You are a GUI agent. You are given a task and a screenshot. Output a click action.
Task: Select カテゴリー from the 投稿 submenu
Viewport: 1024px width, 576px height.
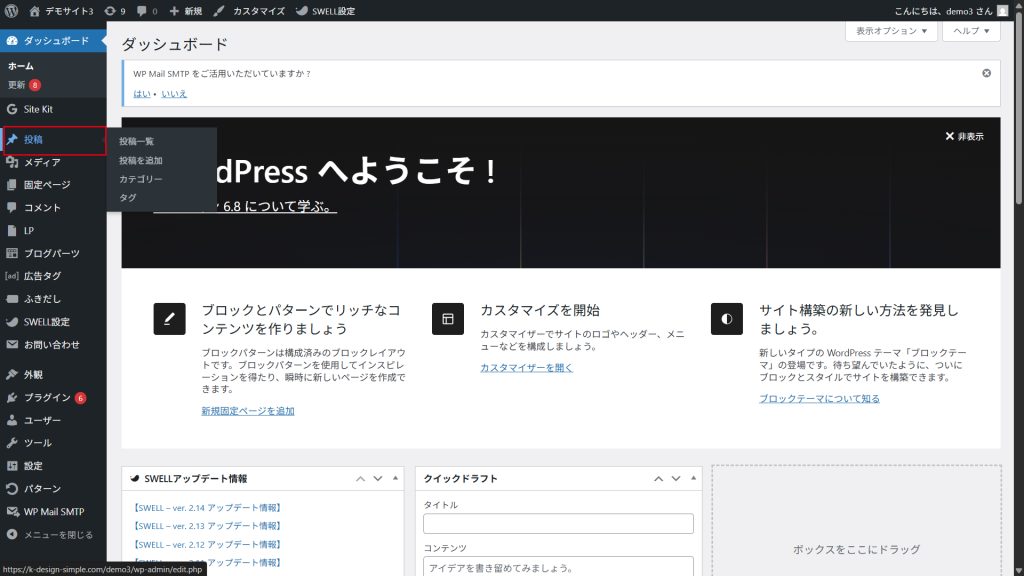(140, 179)
